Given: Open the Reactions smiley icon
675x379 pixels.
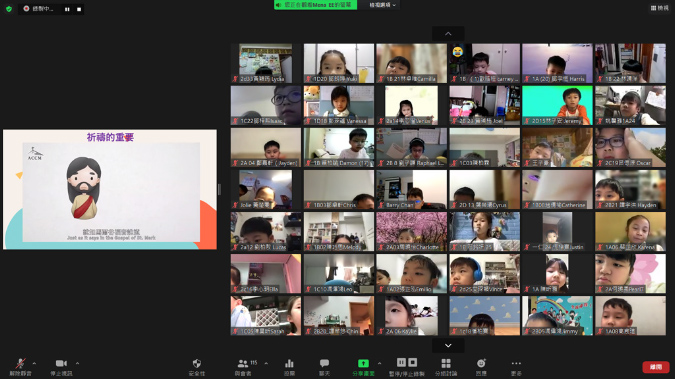Looking at the screenshot, I should pyautogui.click(x=481, y=367).
